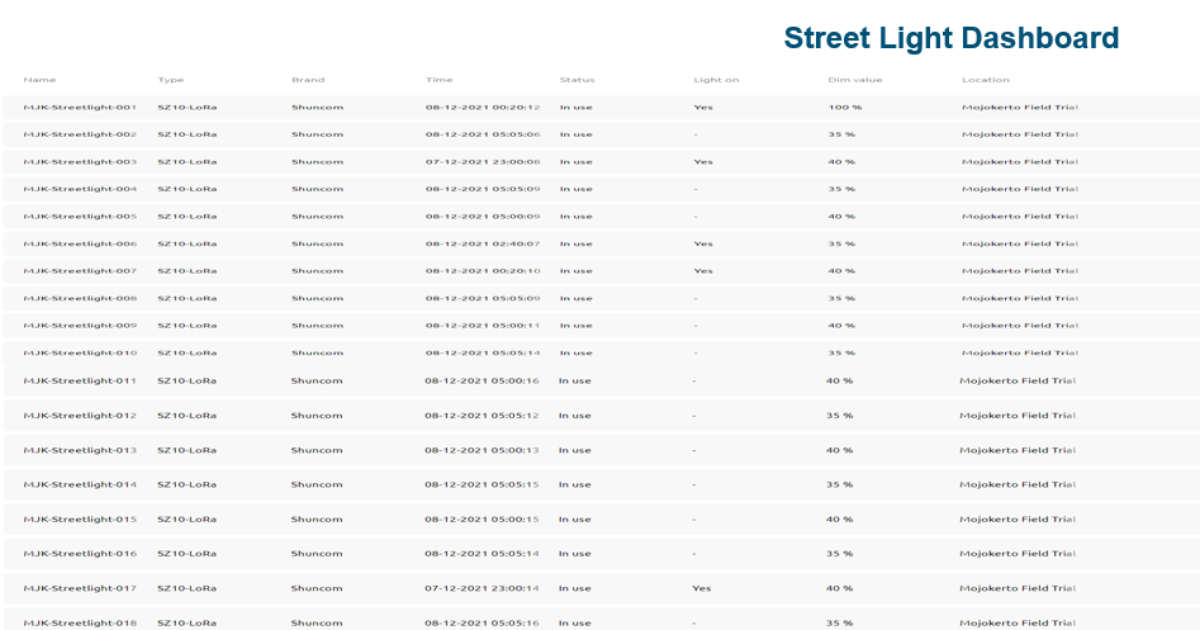Click Mojokerto Field Trial in Streetlight-001 row

click(1020, 107)
